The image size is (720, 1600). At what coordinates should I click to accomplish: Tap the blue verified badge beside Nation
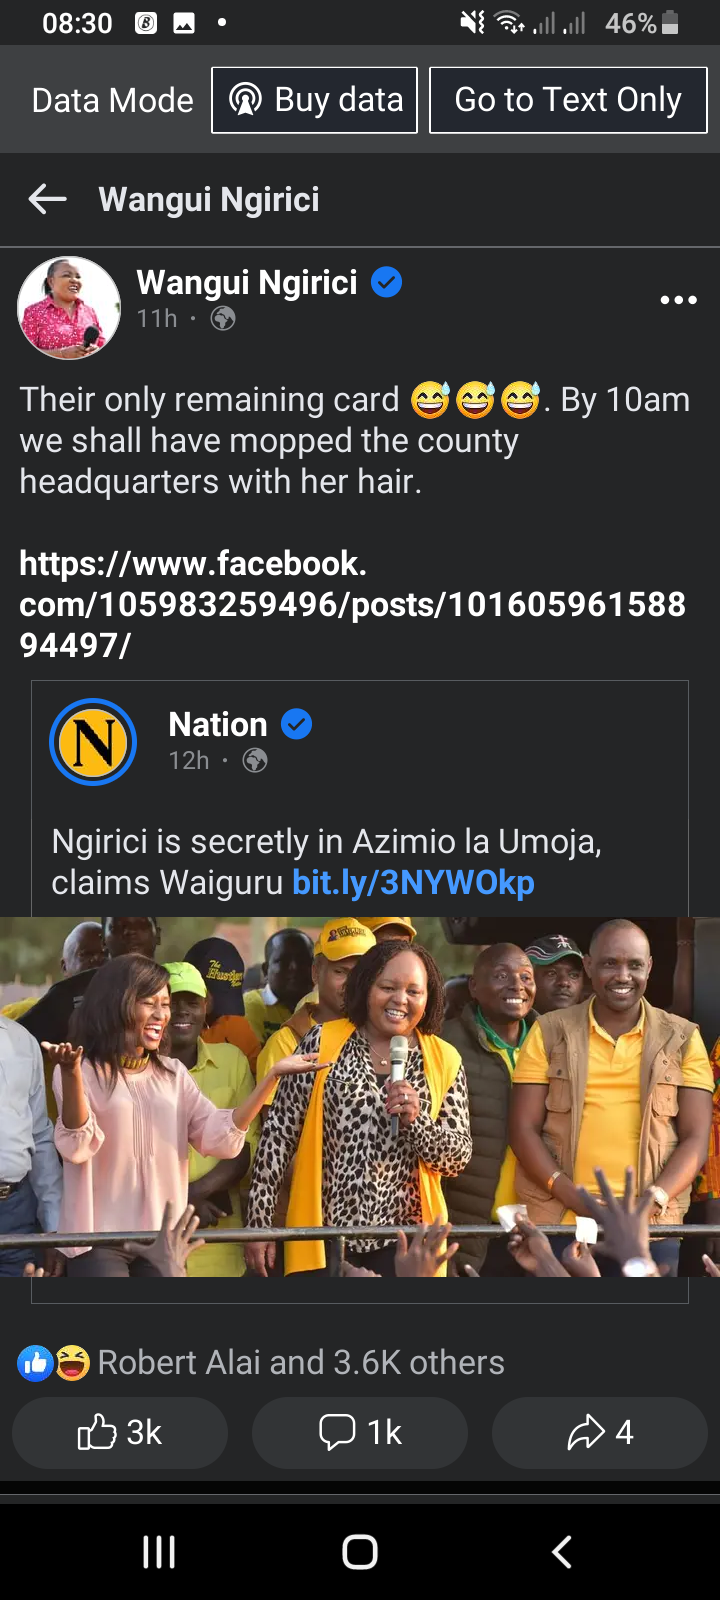[296, 724]
